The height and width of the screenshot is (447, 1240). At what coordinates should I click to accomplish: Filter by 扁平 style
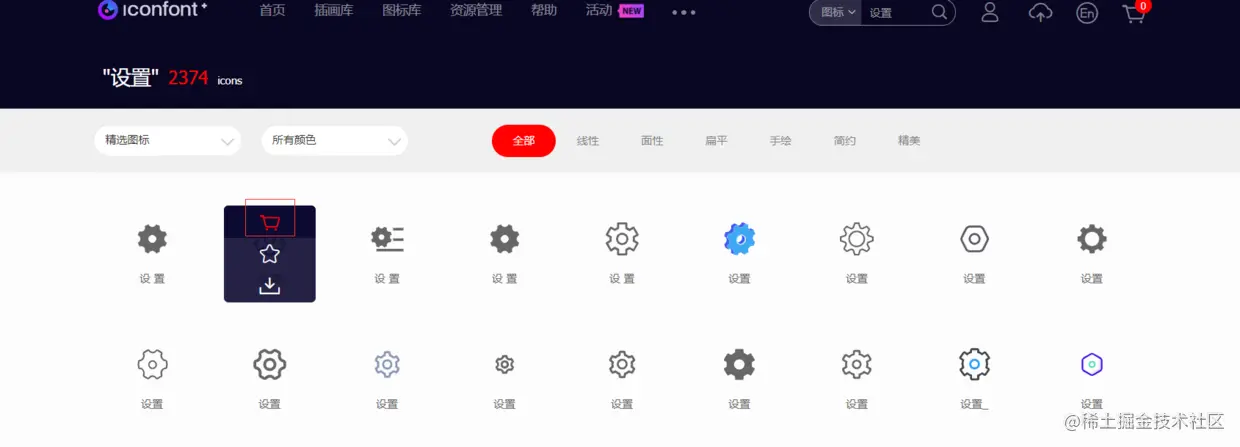point(716,141)
